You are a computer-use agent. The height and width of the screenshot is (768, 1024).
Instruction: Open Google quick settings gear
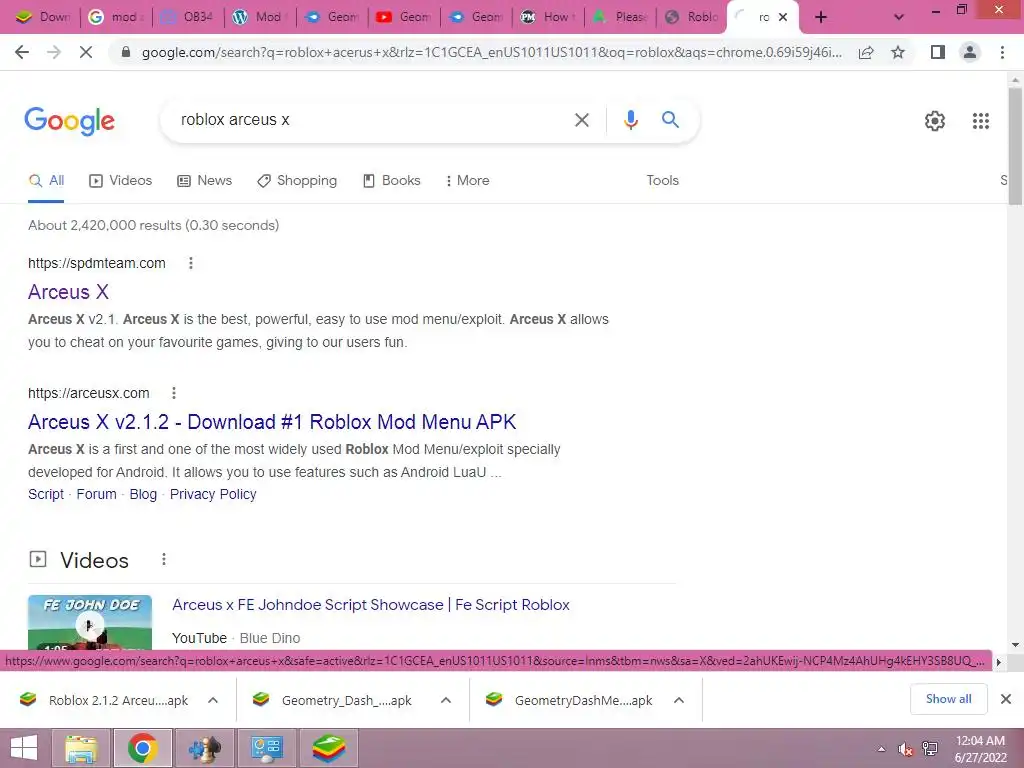935,121
